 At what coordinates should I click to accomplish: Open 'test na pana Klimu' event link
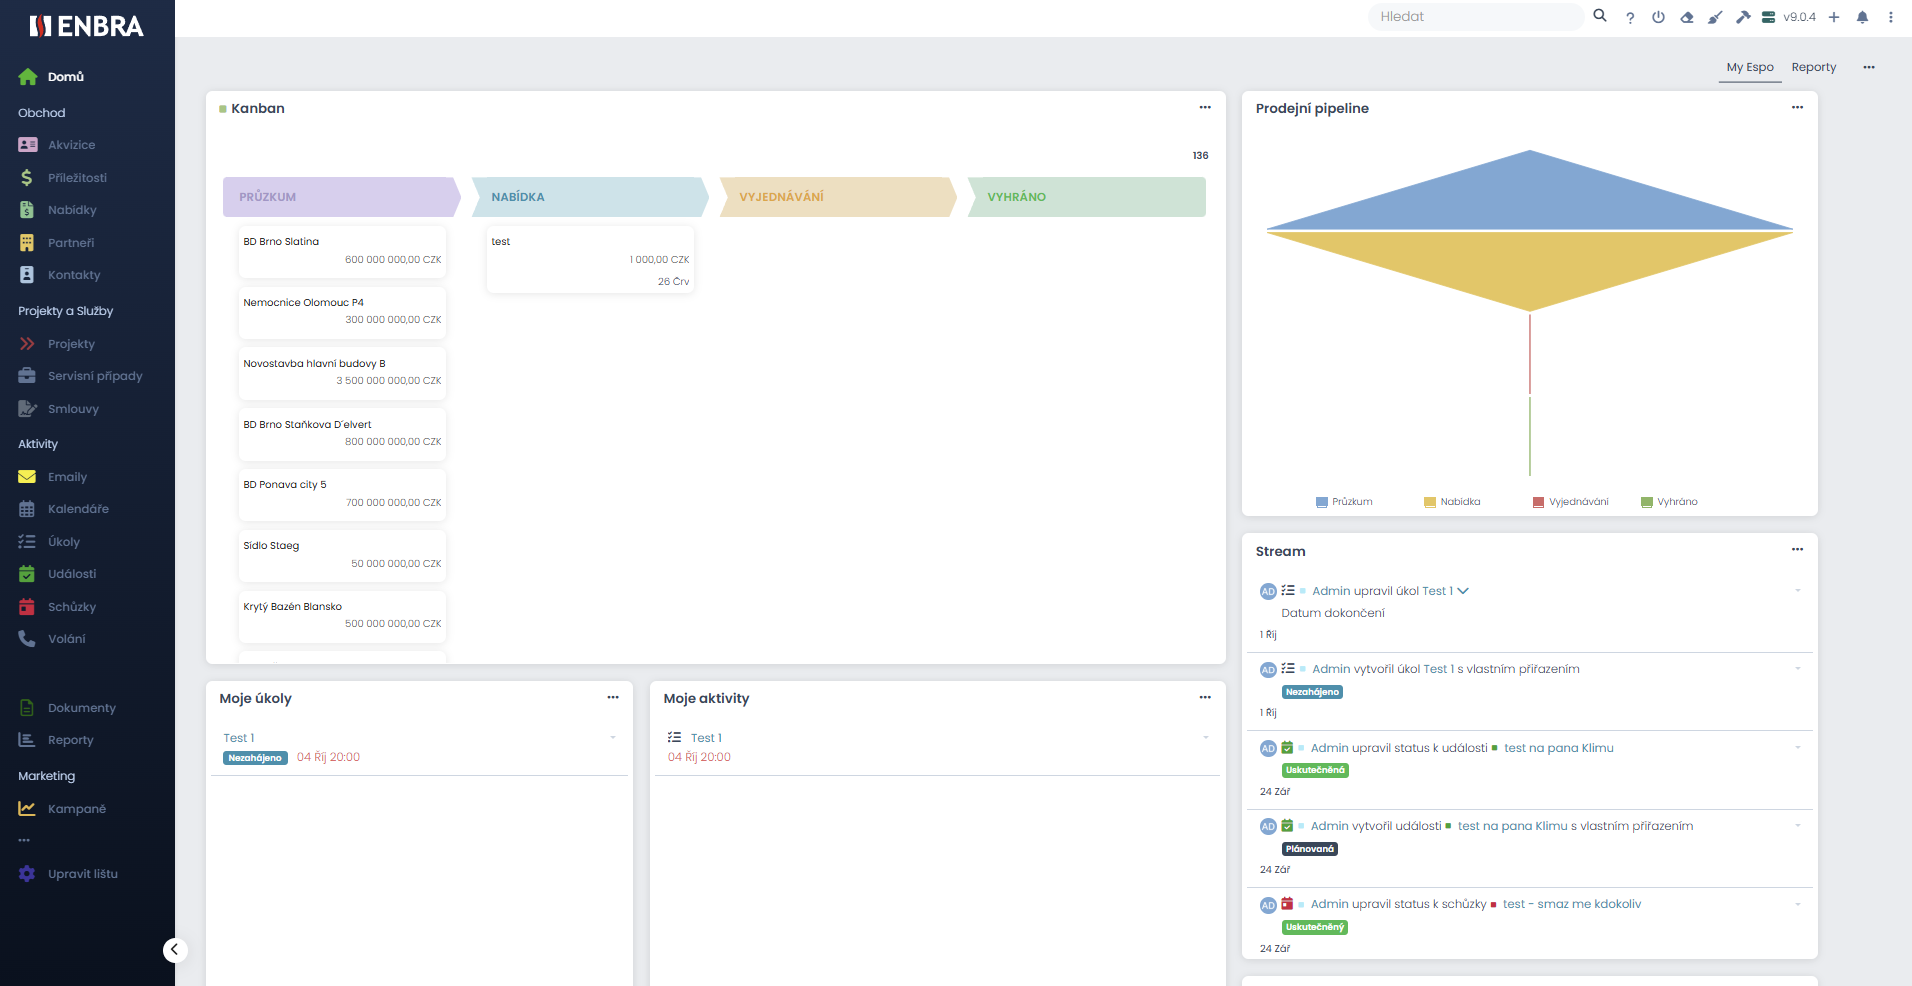[x=1558, y=748]
